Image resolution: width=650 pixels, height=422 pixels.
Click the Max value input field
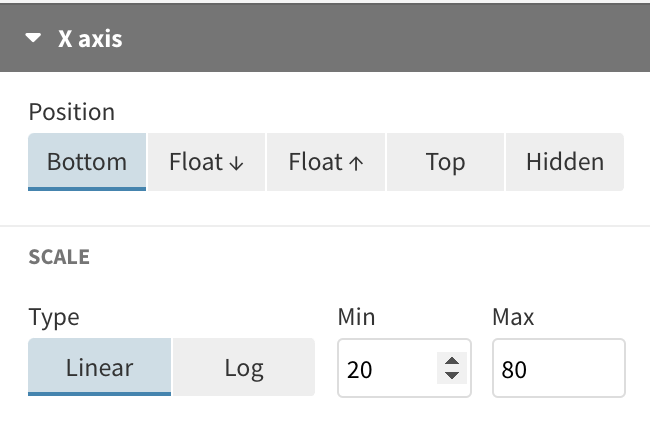tap(558, 369)
